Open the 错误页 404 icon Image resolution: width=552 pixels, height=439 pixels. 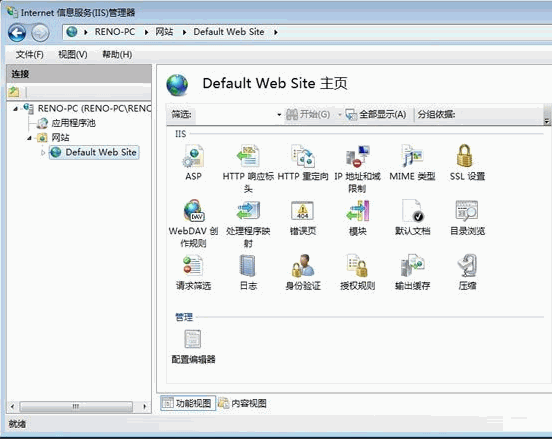click(302, 210)
